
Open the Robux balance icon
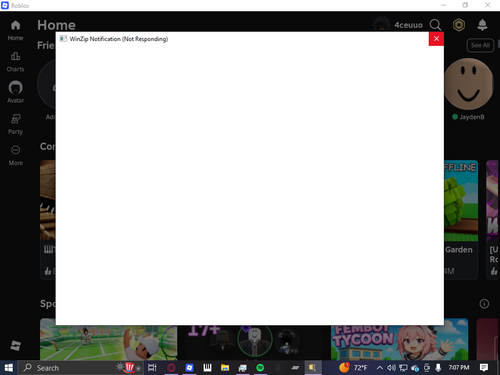point(459,25)
